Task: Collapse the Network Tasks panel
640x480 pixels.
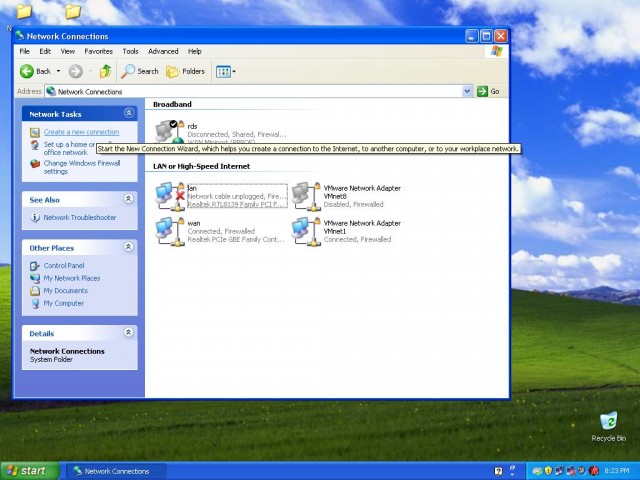Action: pyautogui.click(x=129, y=113)
